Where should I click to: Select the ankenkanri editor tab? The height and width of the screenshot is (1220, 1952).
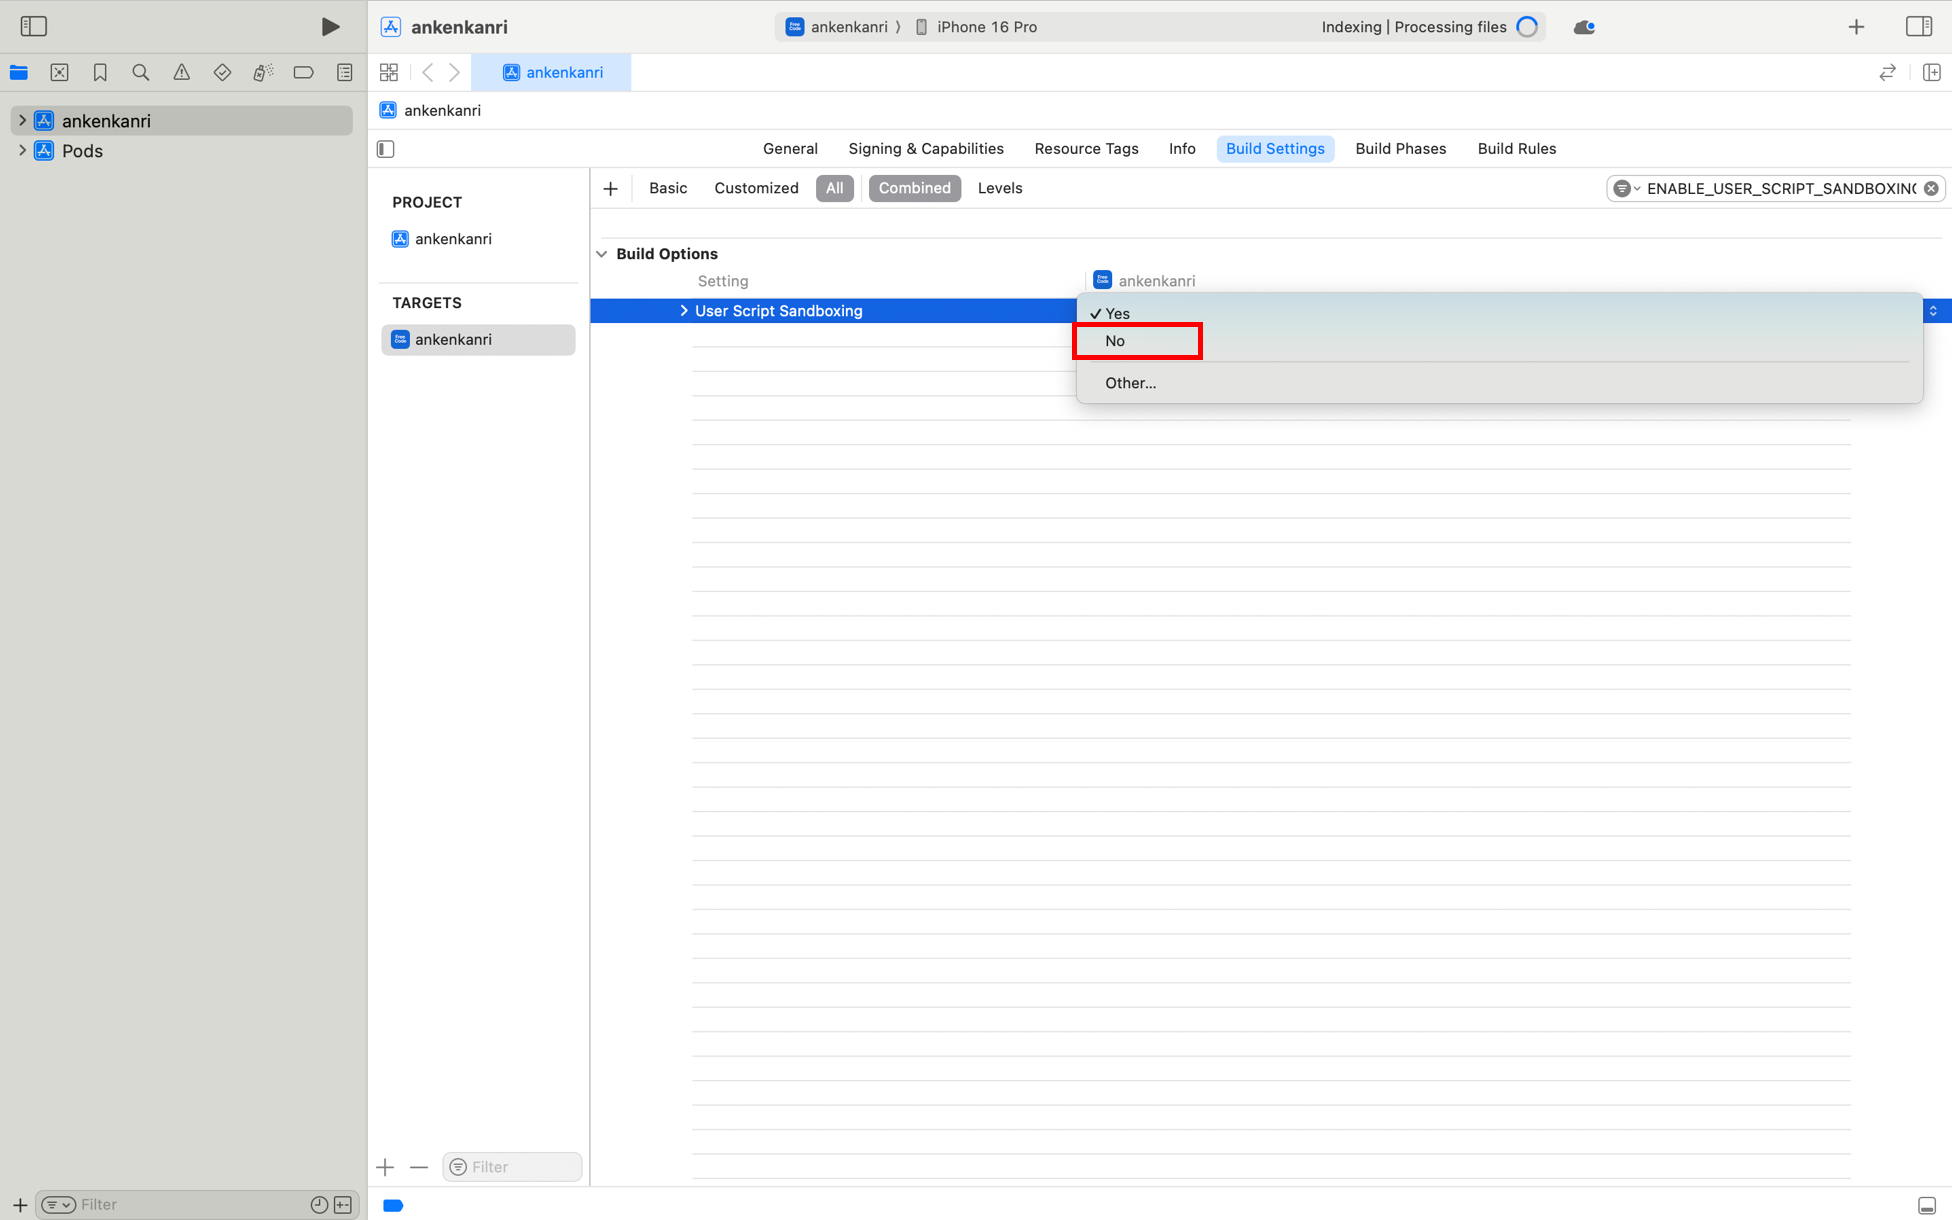552,72
